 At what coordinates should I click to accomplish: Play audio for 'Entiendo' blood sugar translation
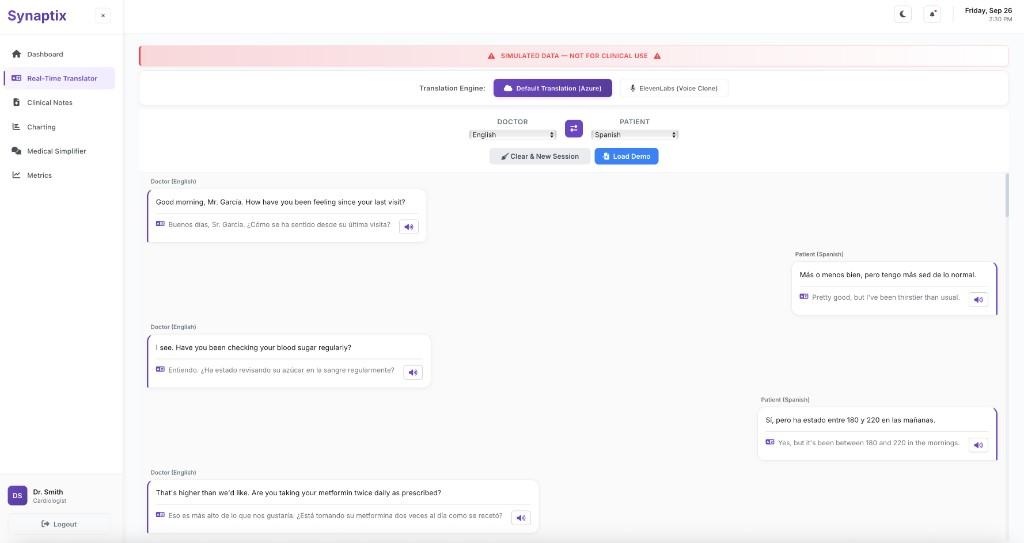click(413, 372)
